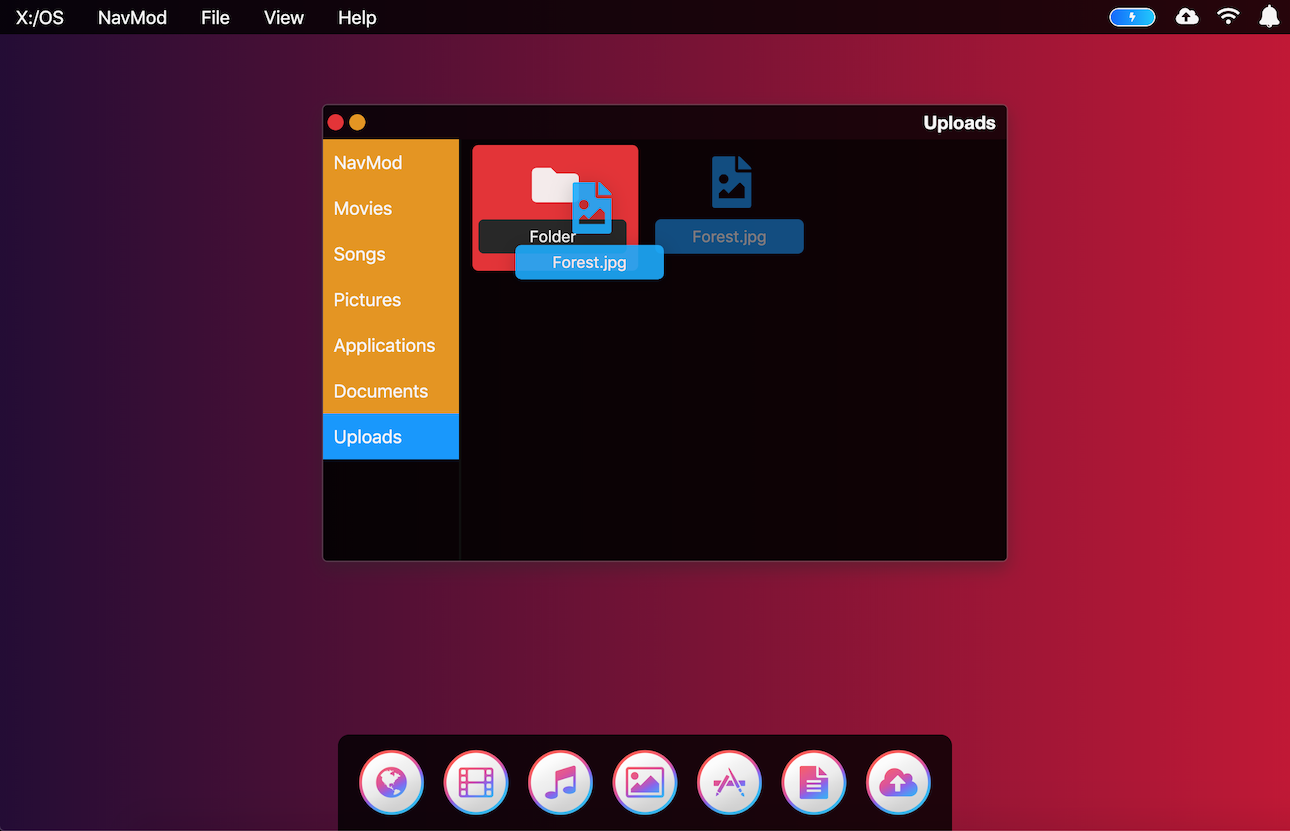The image size is (1290, 831).
Task: Launch the Applications dock icon
Action: tap(729, 782)
